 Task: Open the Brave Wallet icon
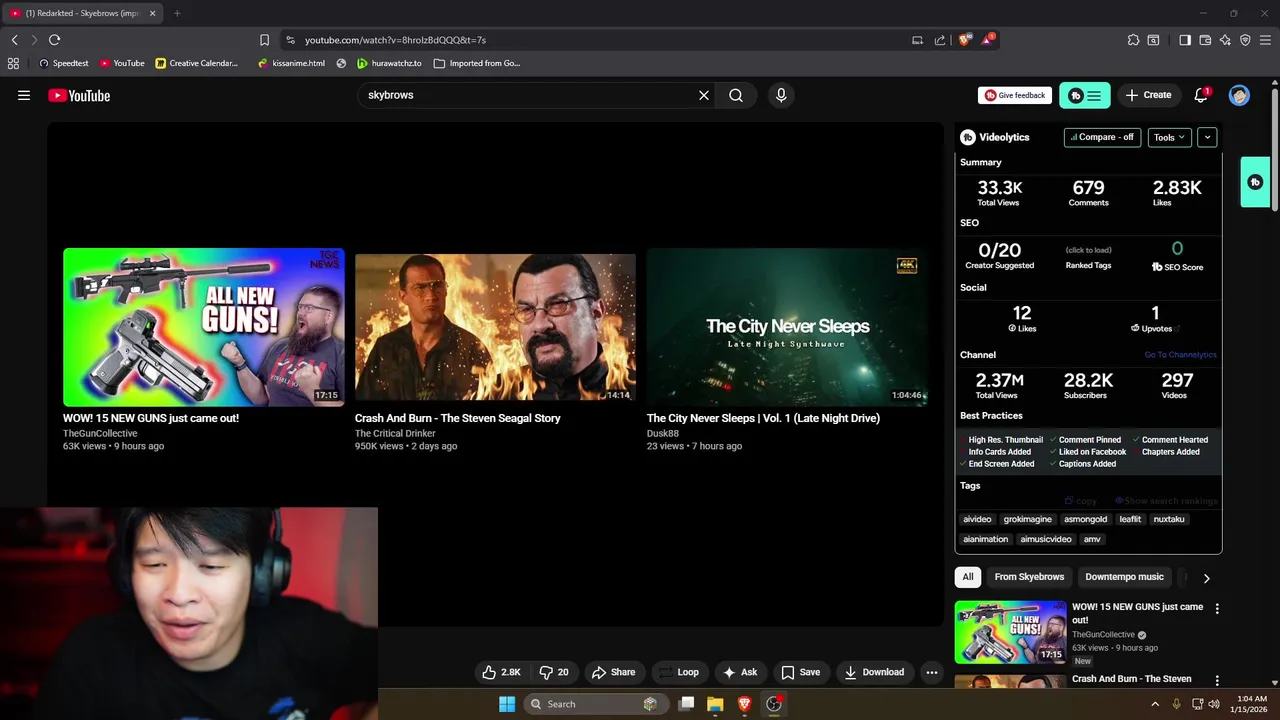point(1205,40)
